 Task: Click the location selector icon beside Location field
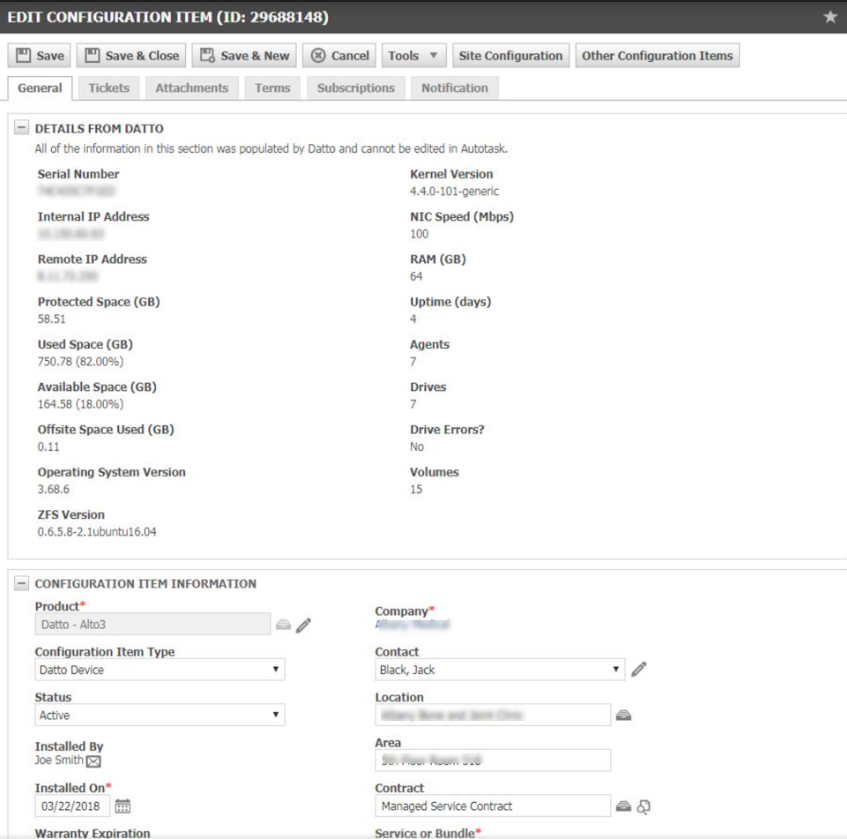[x=622, y=715]
